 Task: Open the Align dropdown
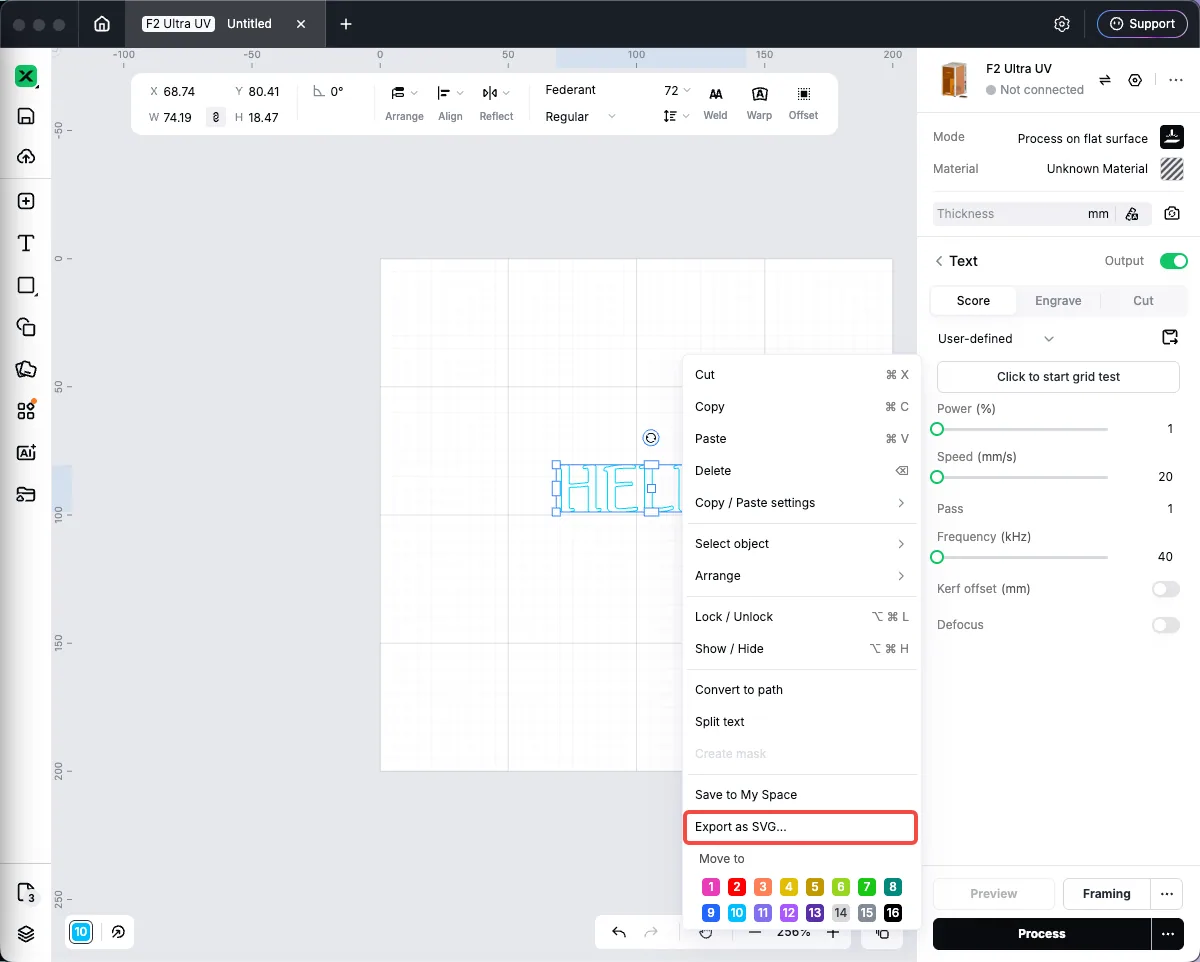[x=451, y=102]
